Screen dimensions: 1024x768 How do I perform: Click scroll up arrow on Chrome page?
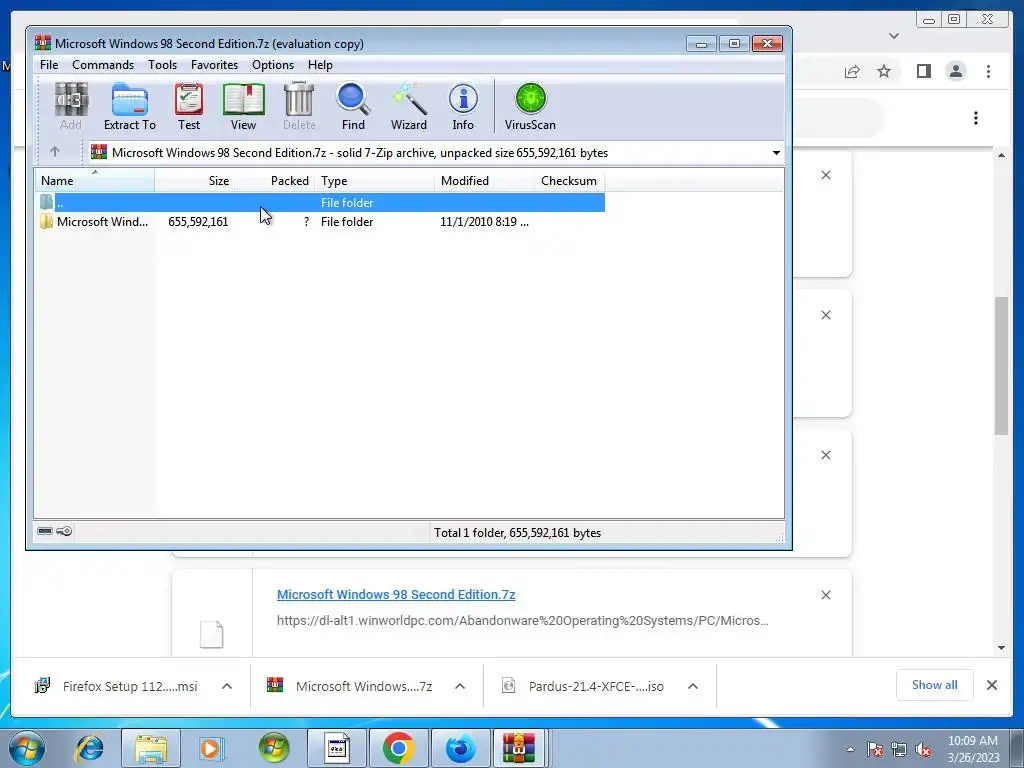pyautogui.click(x=1001, y=155)
